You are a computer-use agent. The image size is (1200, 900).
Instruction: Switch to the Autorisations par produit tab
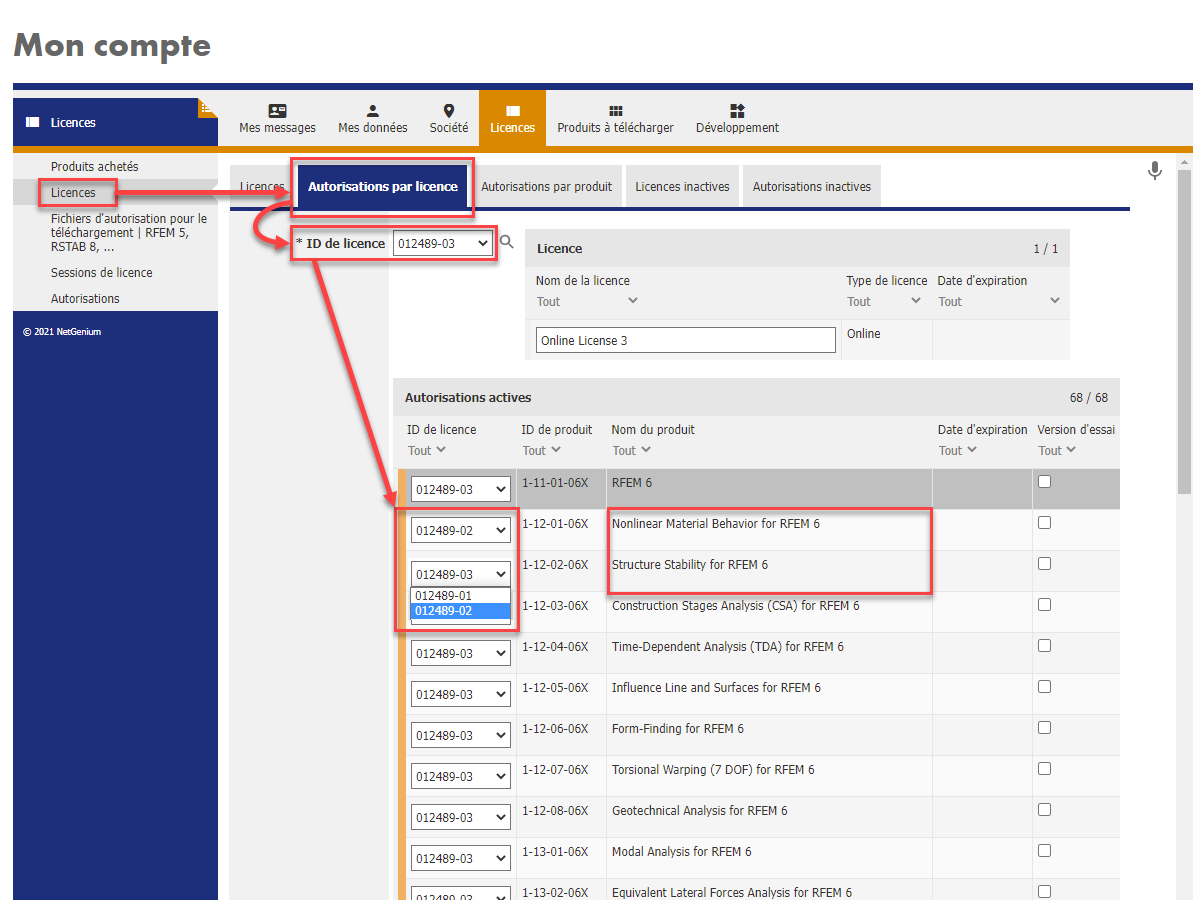click(x=546, y=185)
